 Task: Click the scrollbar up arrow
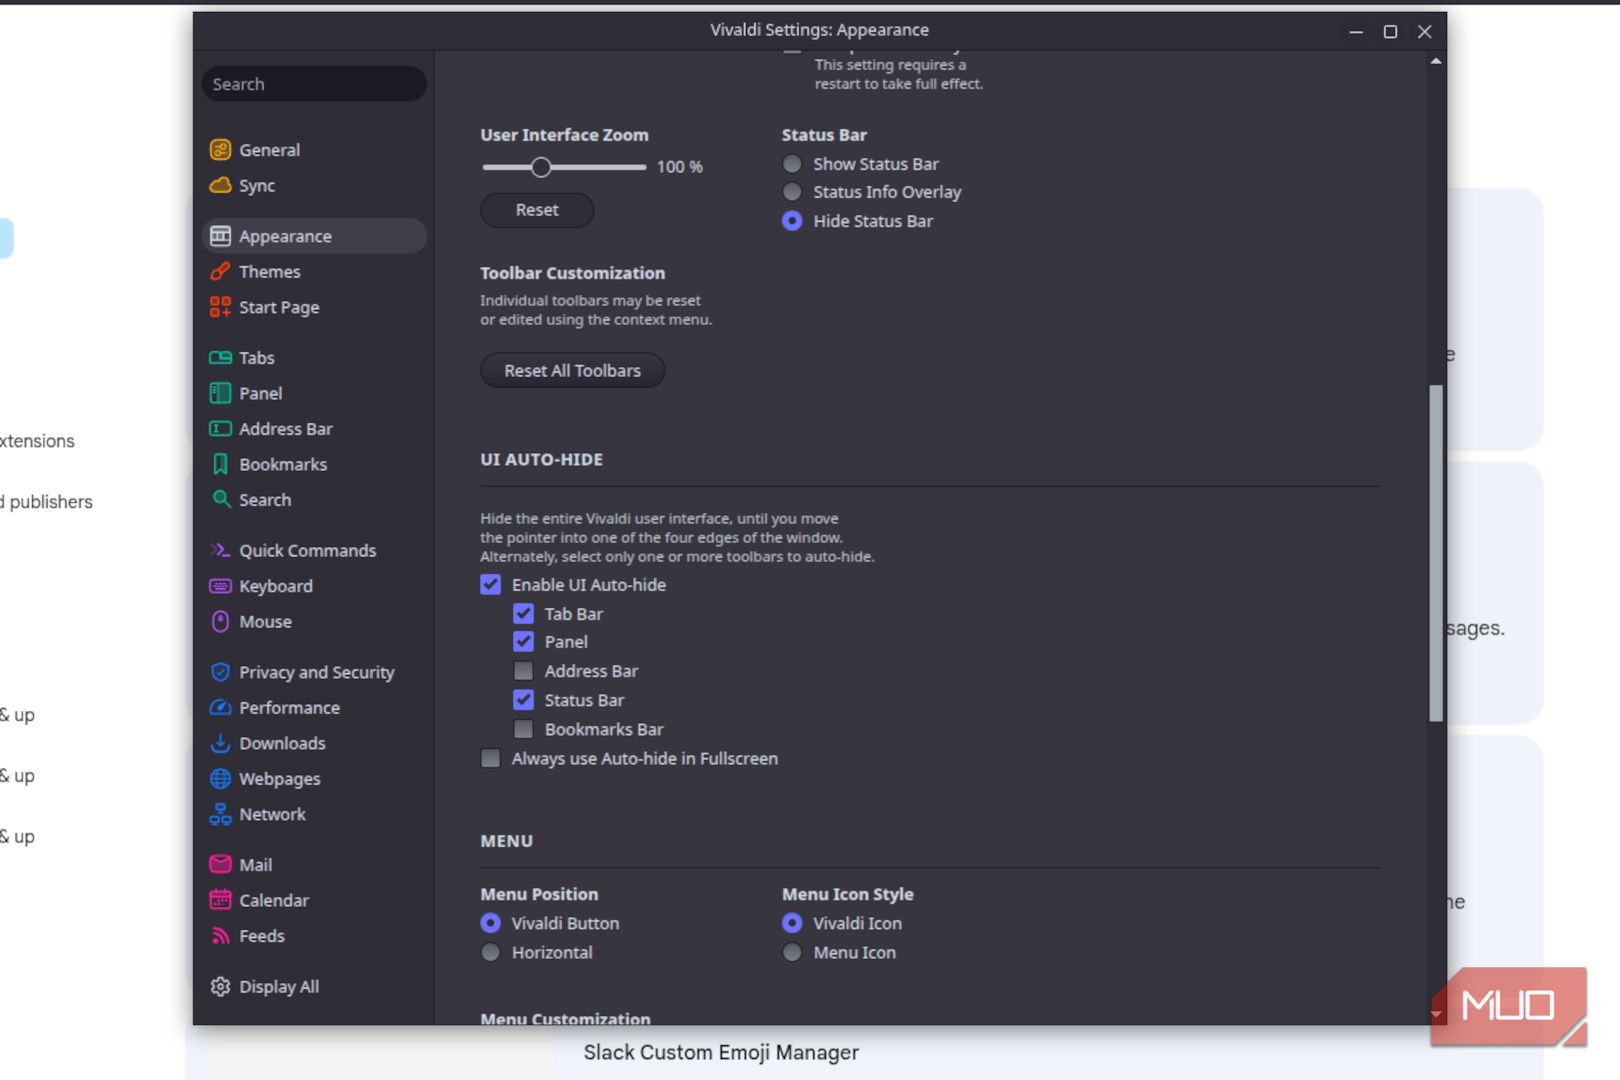1436,61
